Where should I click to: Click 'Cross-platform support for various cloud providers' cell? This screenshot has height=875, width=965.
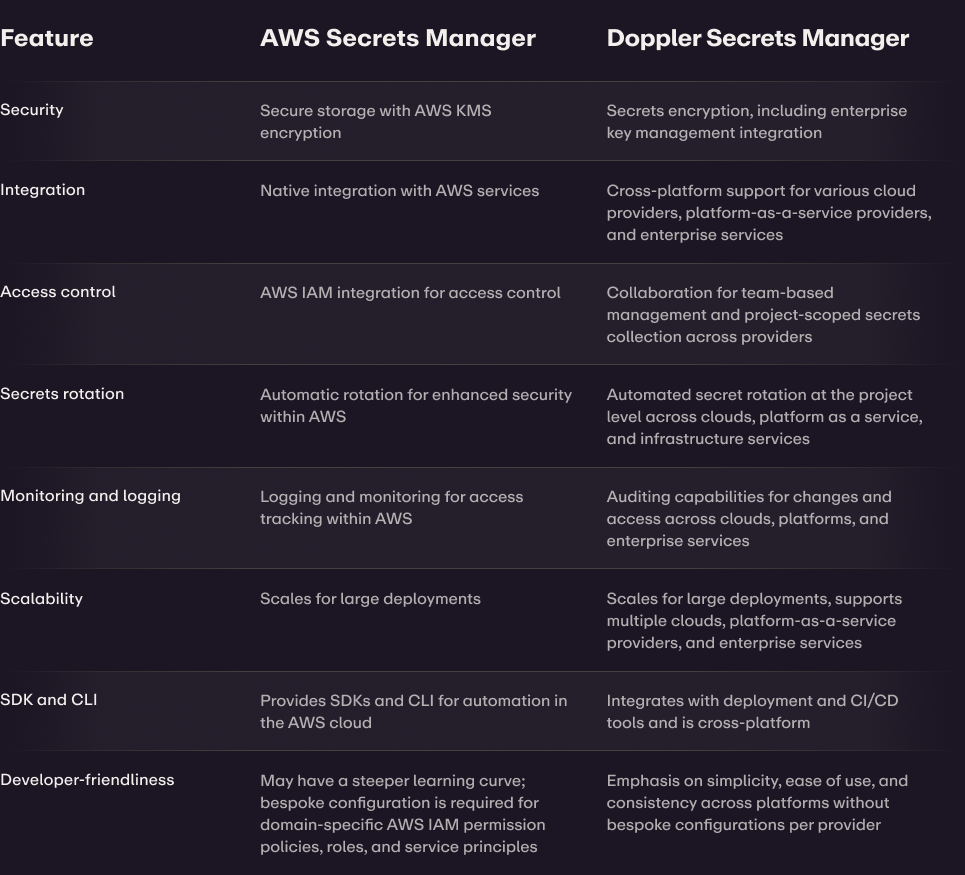click(769, 213)
